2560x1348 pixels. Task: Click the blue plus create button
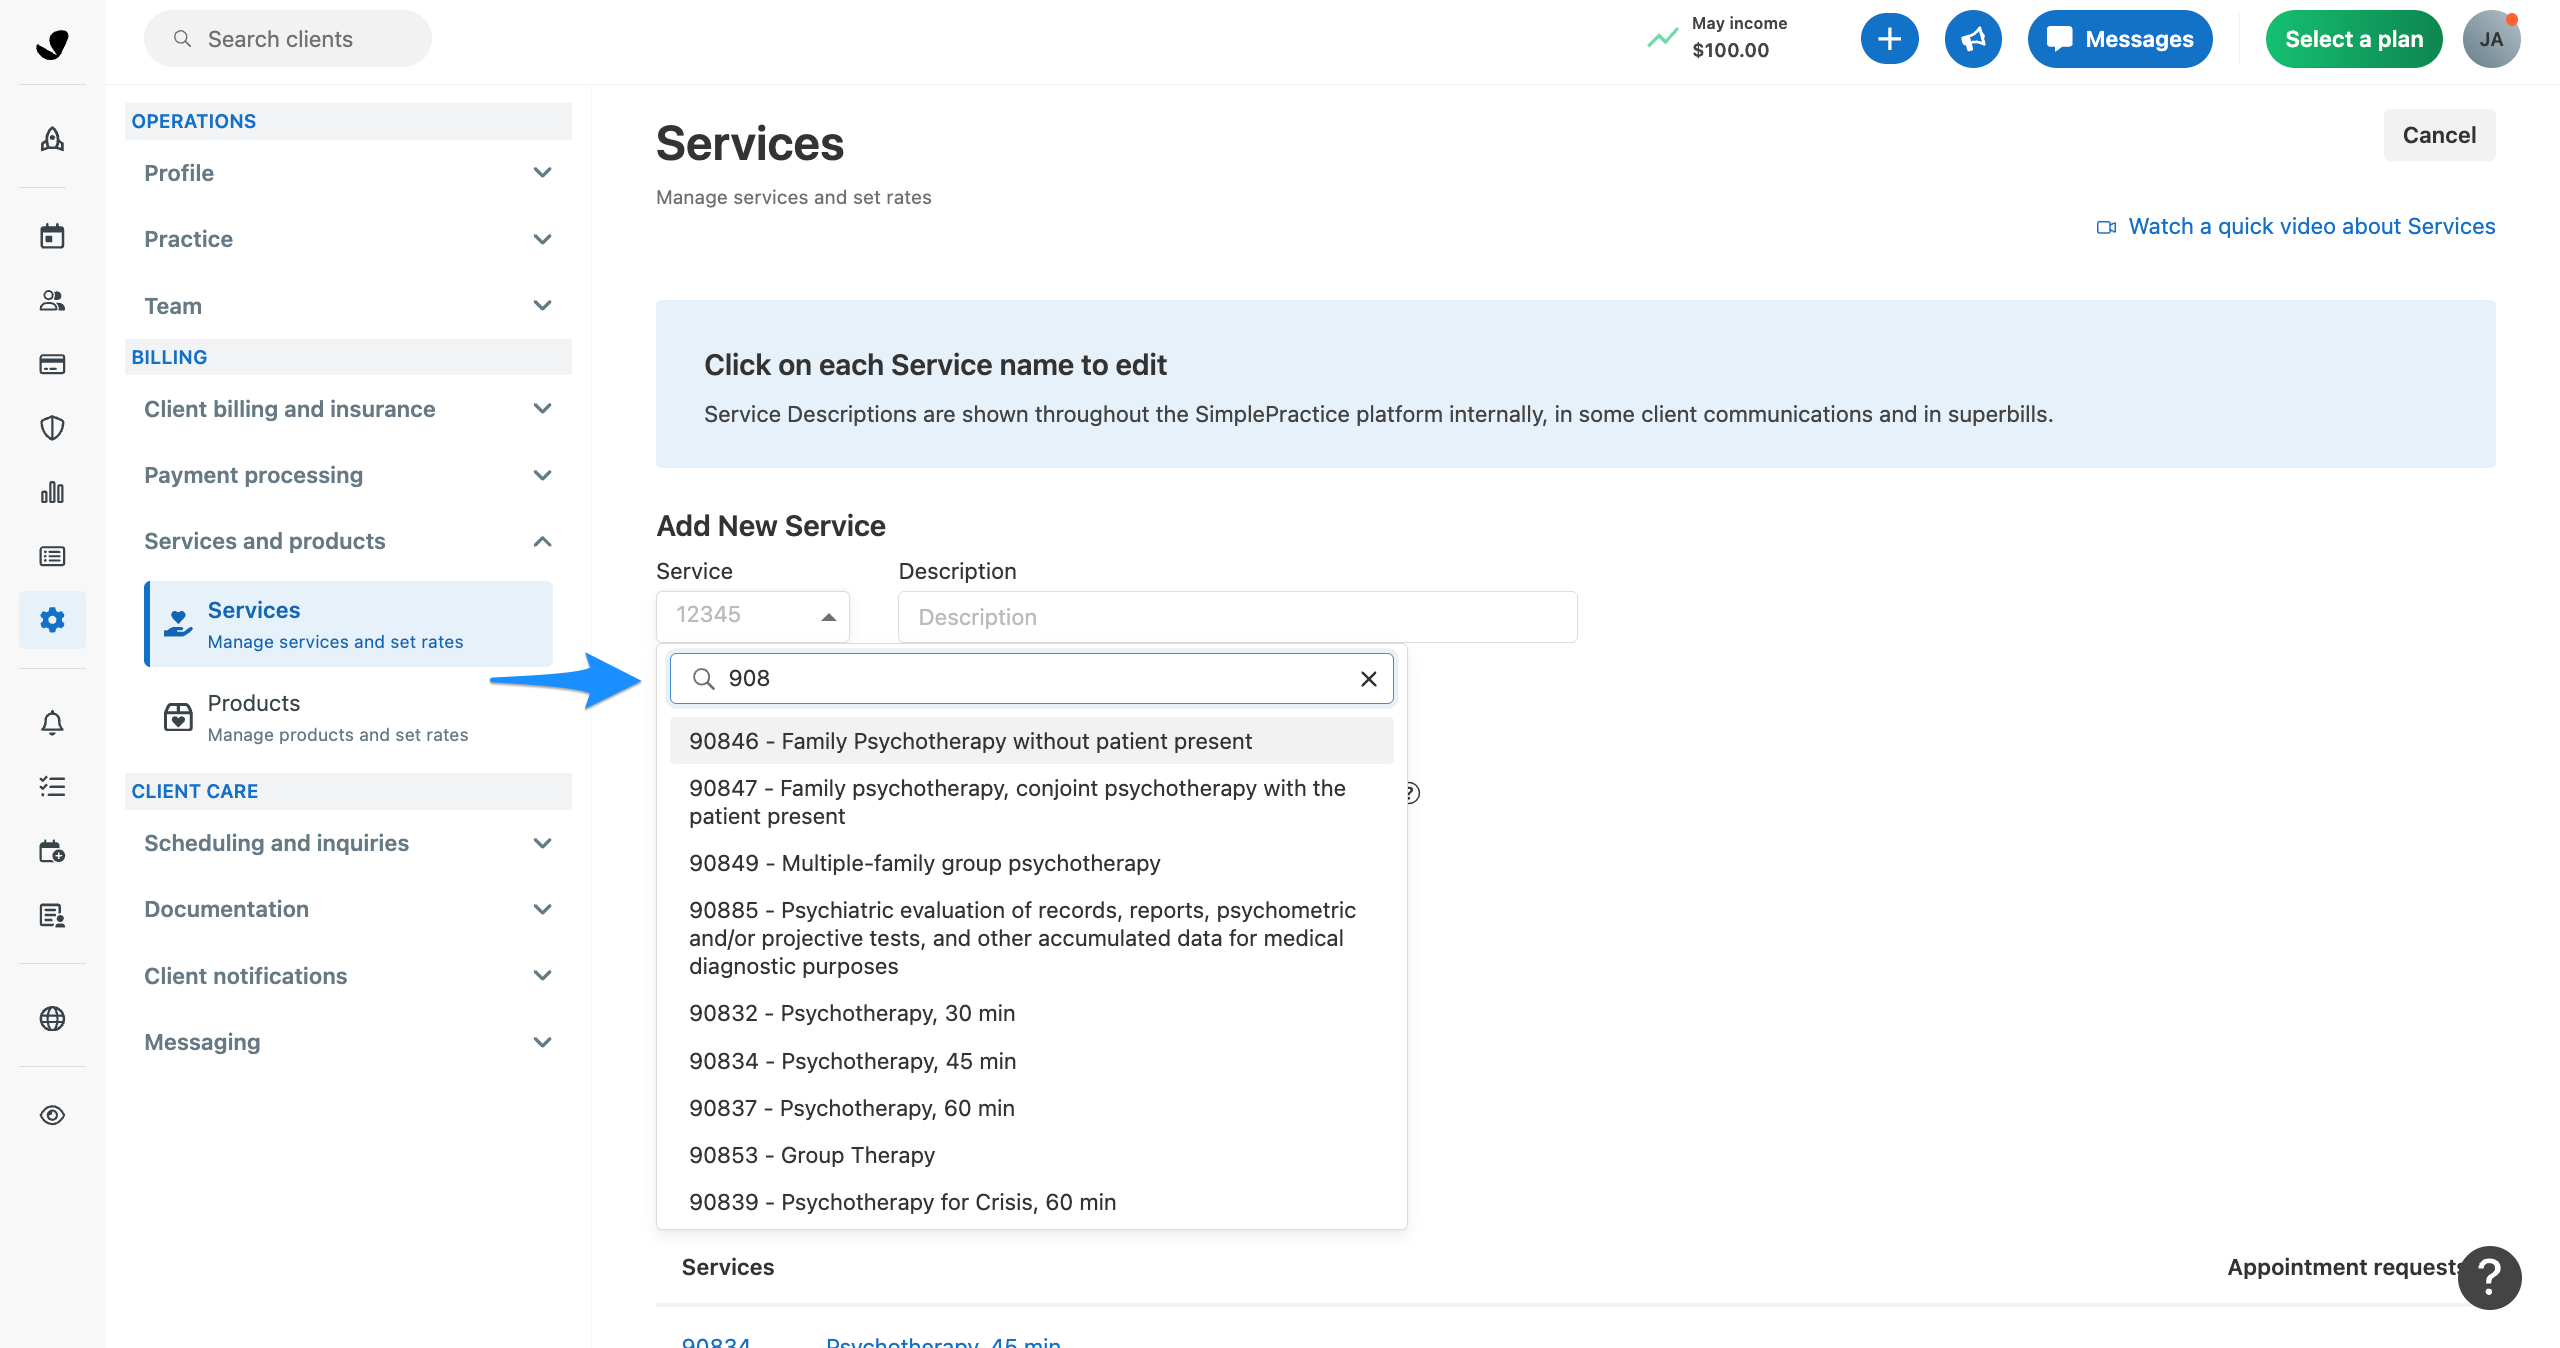coord(1889,39)
